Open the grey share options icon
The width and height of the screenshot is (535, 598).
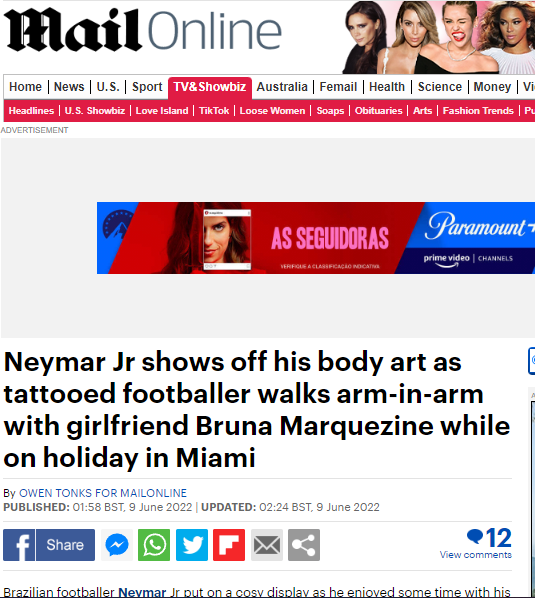tap(304, 545)
